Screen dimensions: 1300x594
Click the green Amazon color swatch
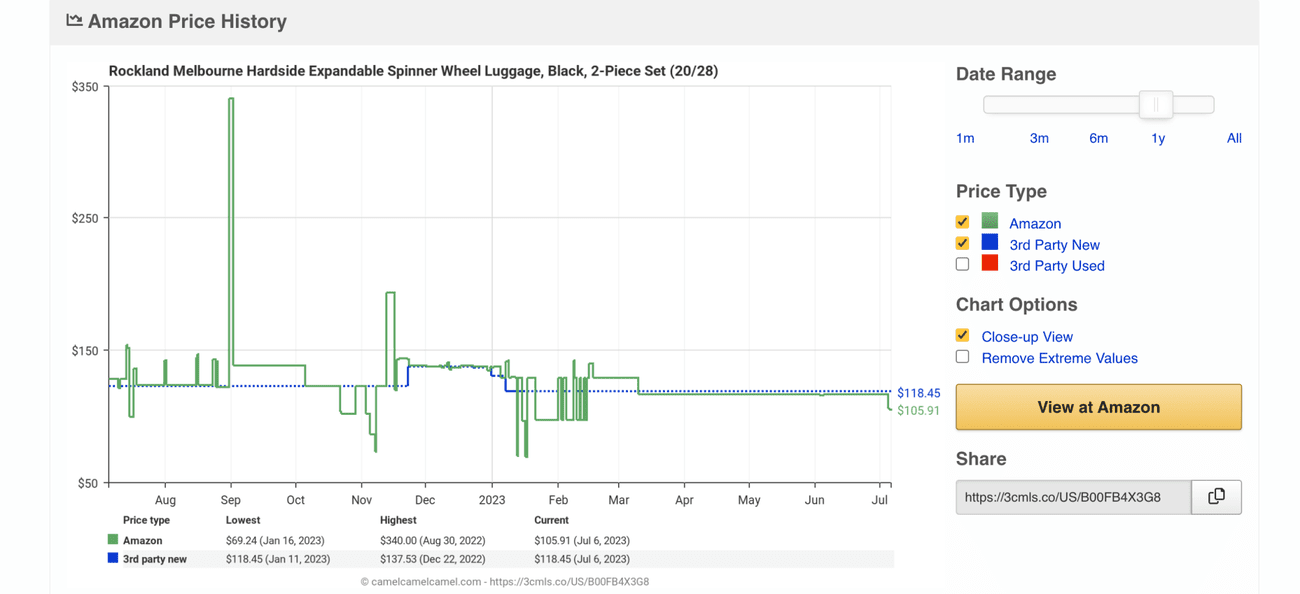coord(990,222)
